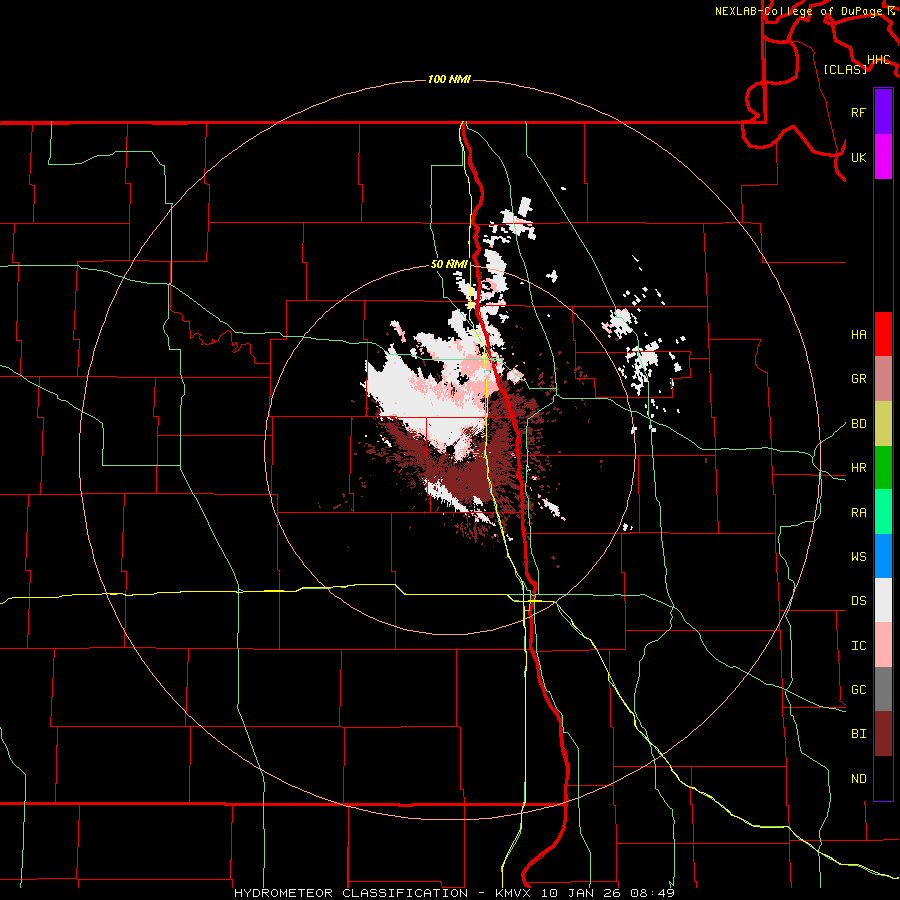Click the GC legend label
The image size is (900, 900).
coord(858,689)
